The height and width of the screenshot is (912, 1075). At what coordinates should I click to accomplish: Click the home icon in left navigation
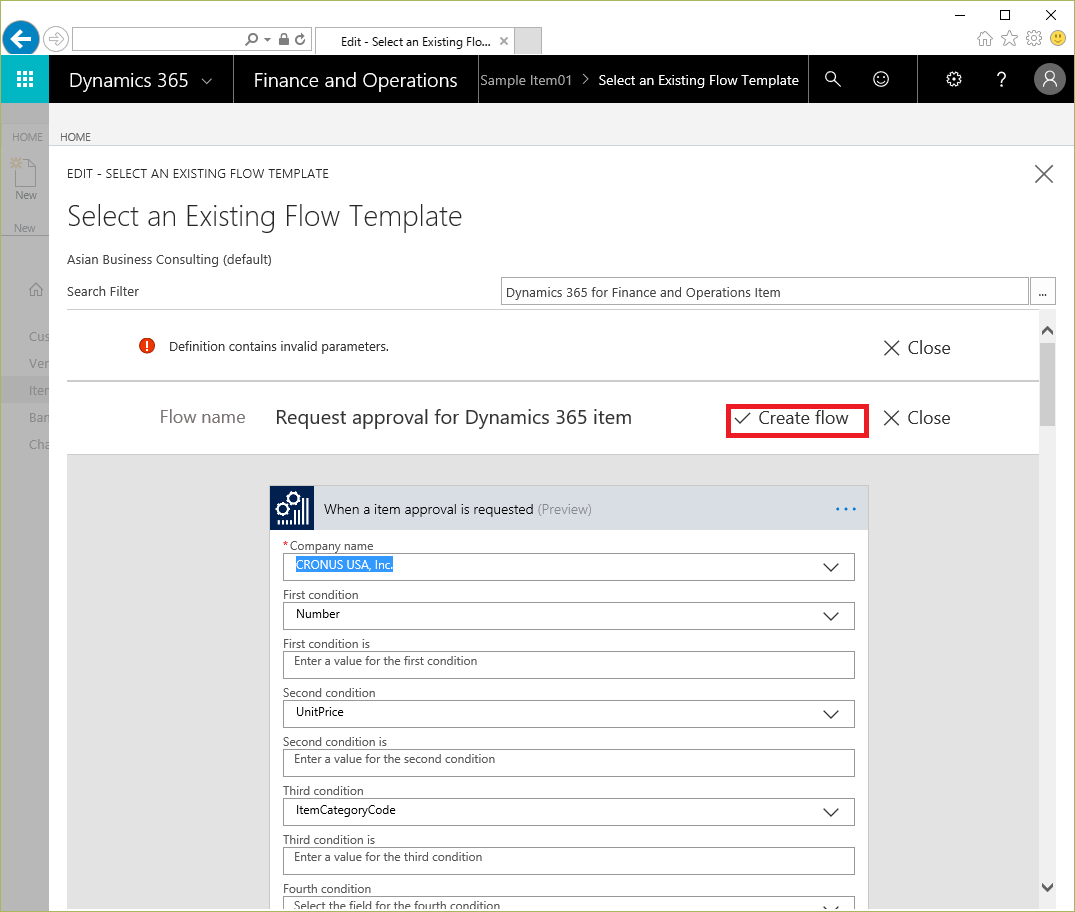tap(36, 289)
